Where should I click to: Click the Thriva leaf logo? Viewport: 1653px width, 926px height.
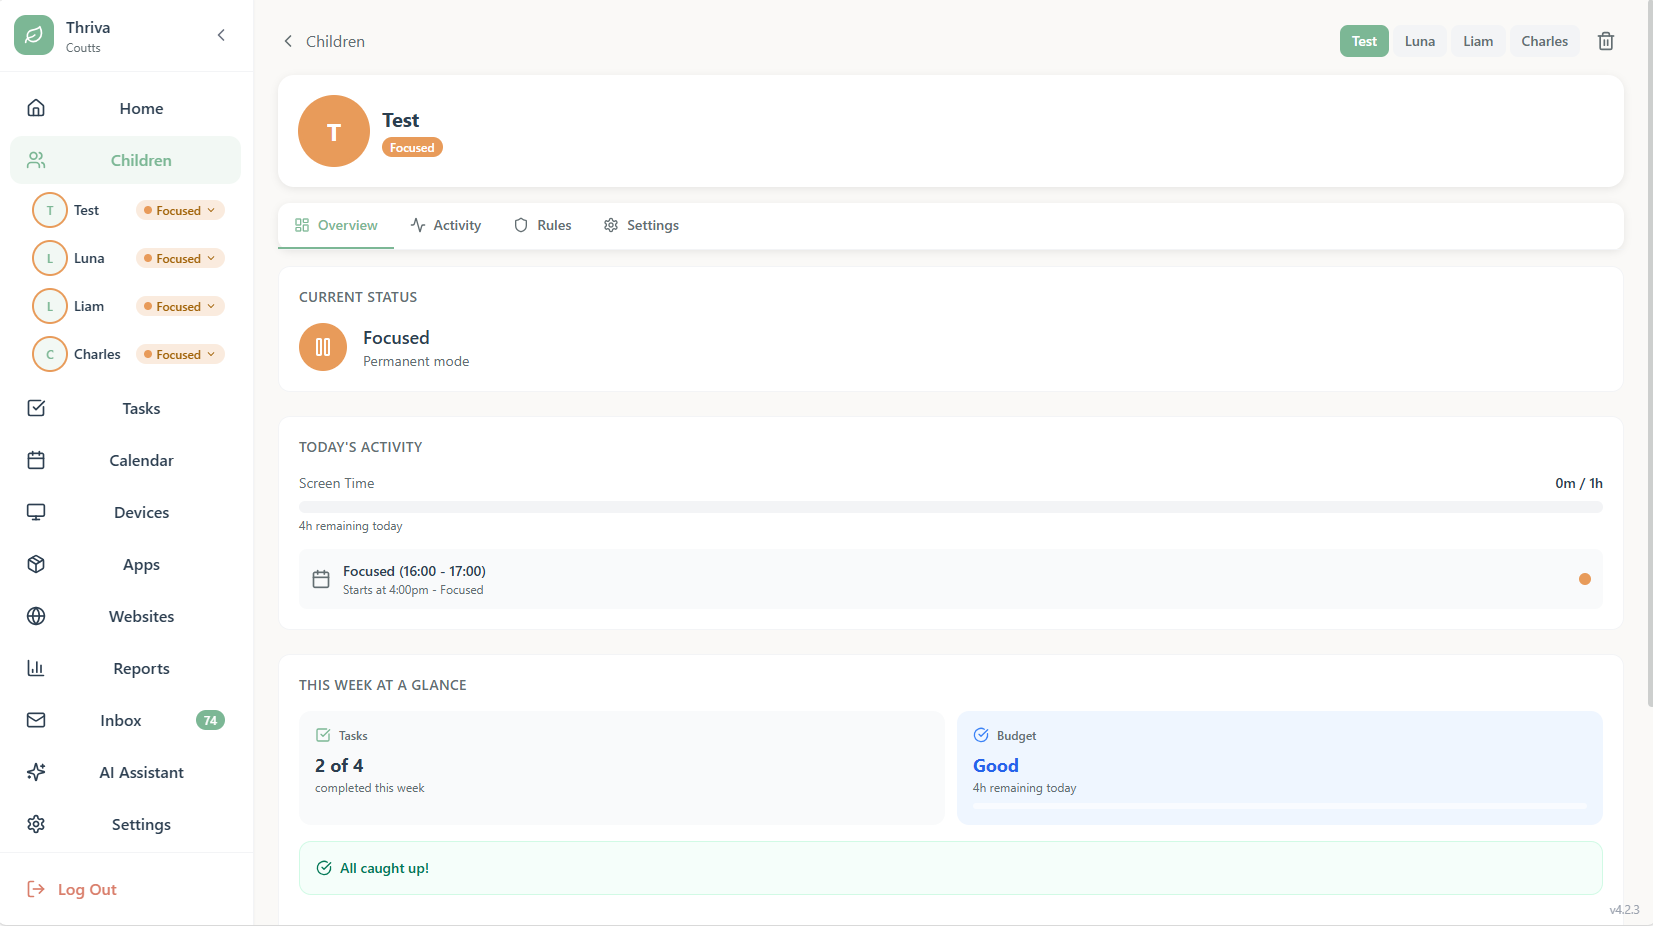pos(34,35)
